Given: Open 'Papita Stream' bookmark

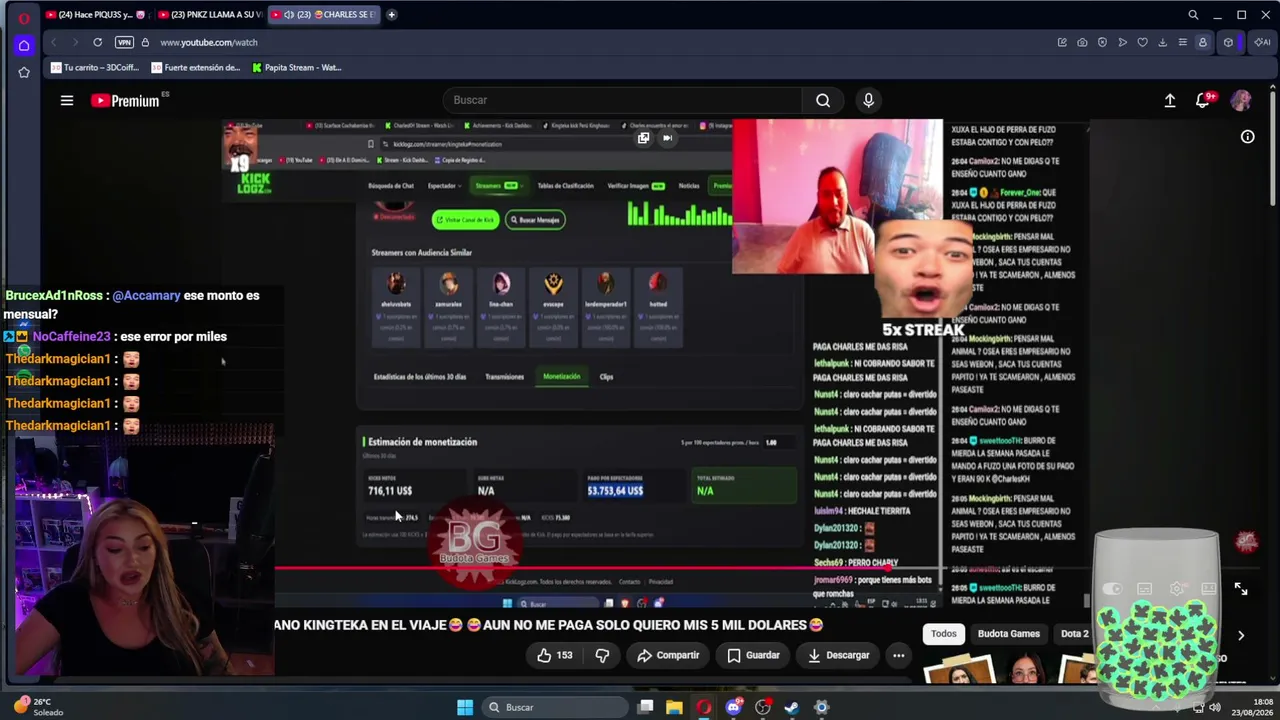Looking at the screenshot, I should point(297,68).
